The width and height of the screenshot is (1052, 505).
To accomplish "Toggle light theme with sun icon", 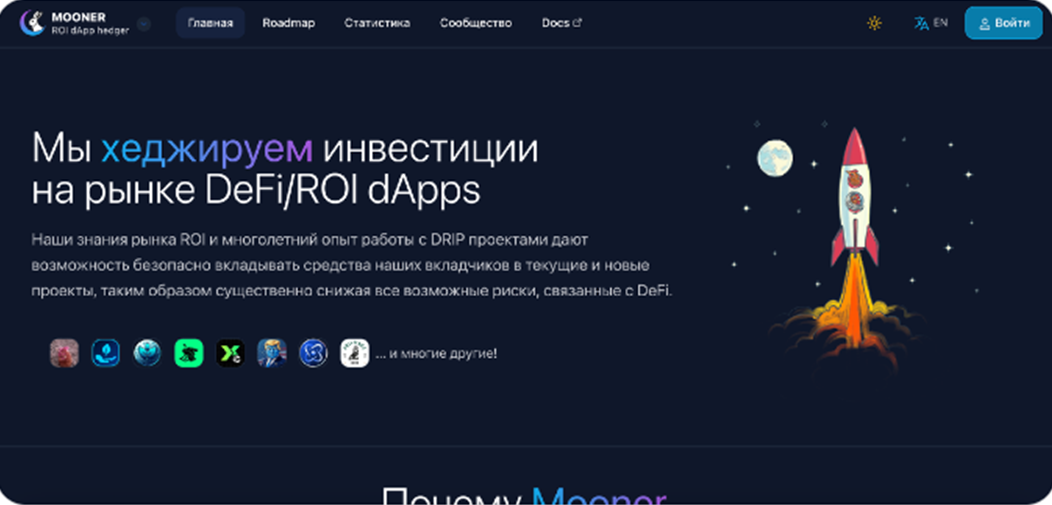I will tap(874, 23).
